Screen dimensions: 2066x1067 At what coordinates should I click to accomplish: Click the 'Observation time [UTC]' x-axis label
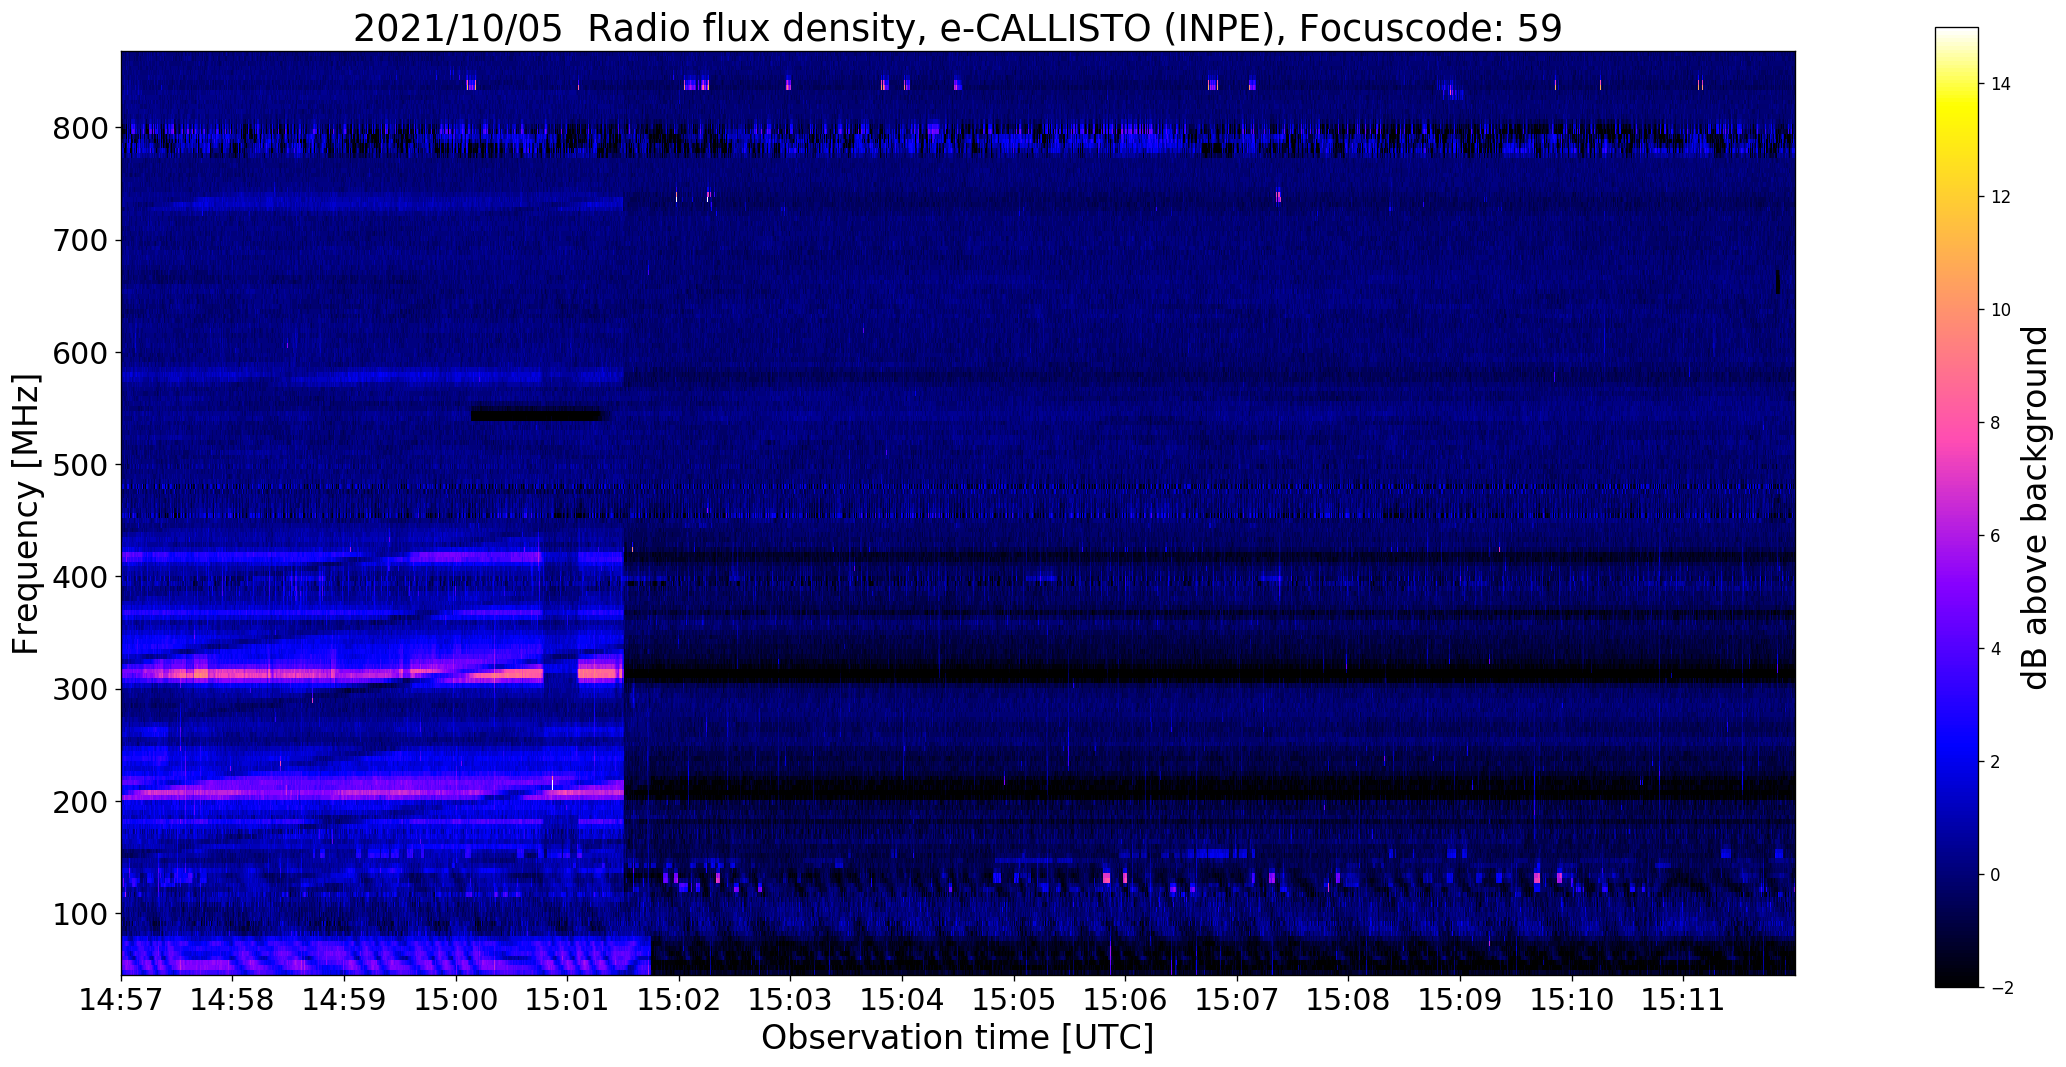pyautogui.click(x=957, y=1038)
